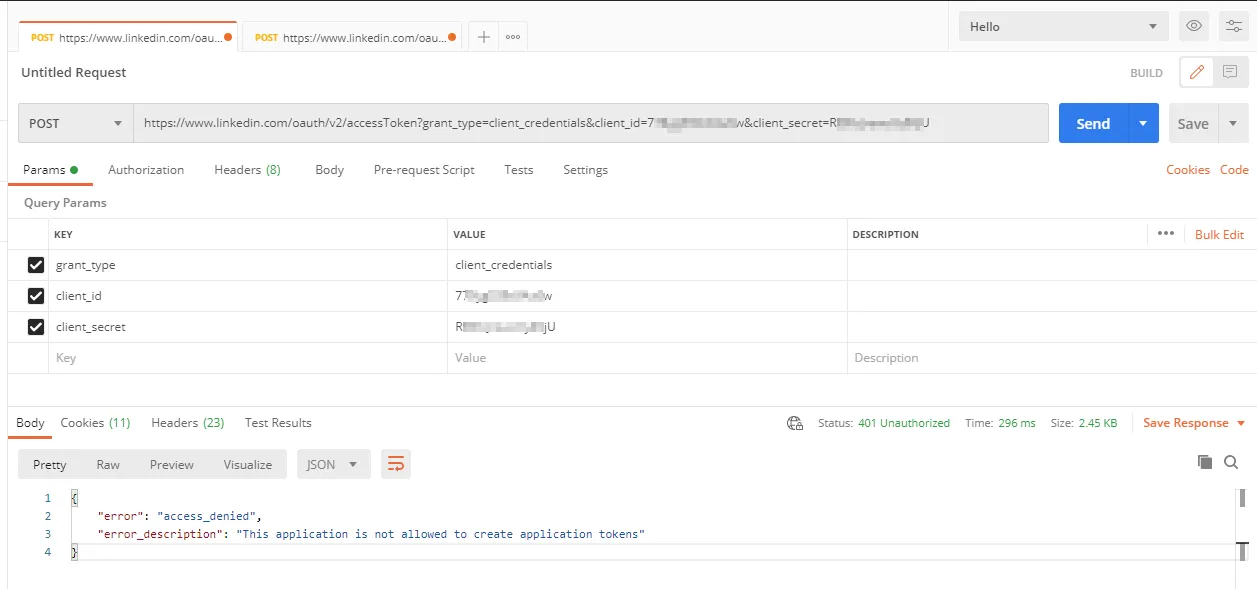Click the client_credentials value cell
Screen dimensions: 1257x589
pos(647,265)
